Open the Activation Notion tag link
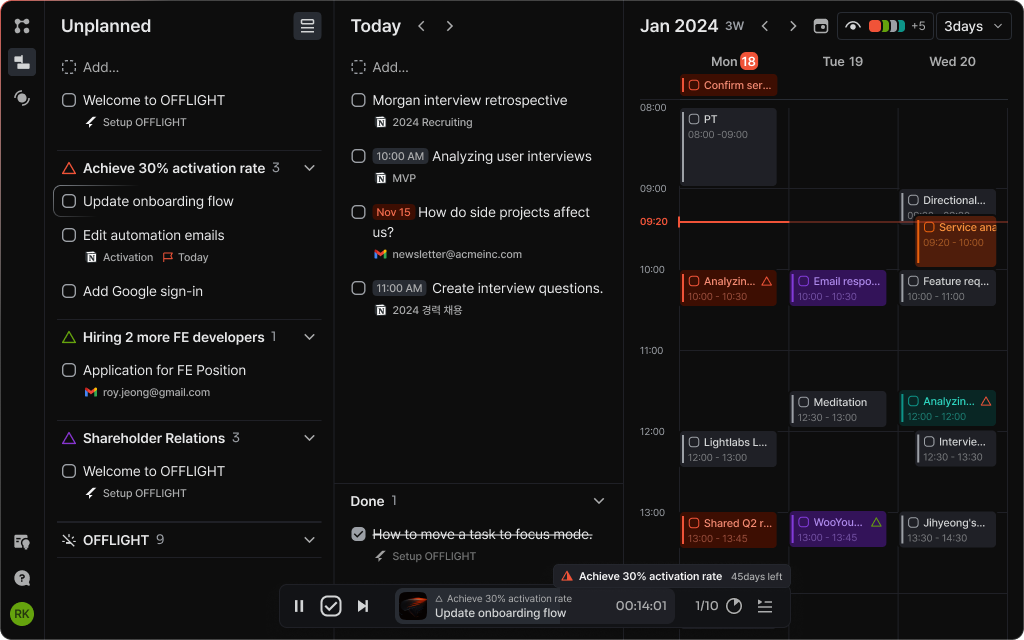Viewport: 1024px width, 640px height. pyautogui.click(x=120, y=257)
